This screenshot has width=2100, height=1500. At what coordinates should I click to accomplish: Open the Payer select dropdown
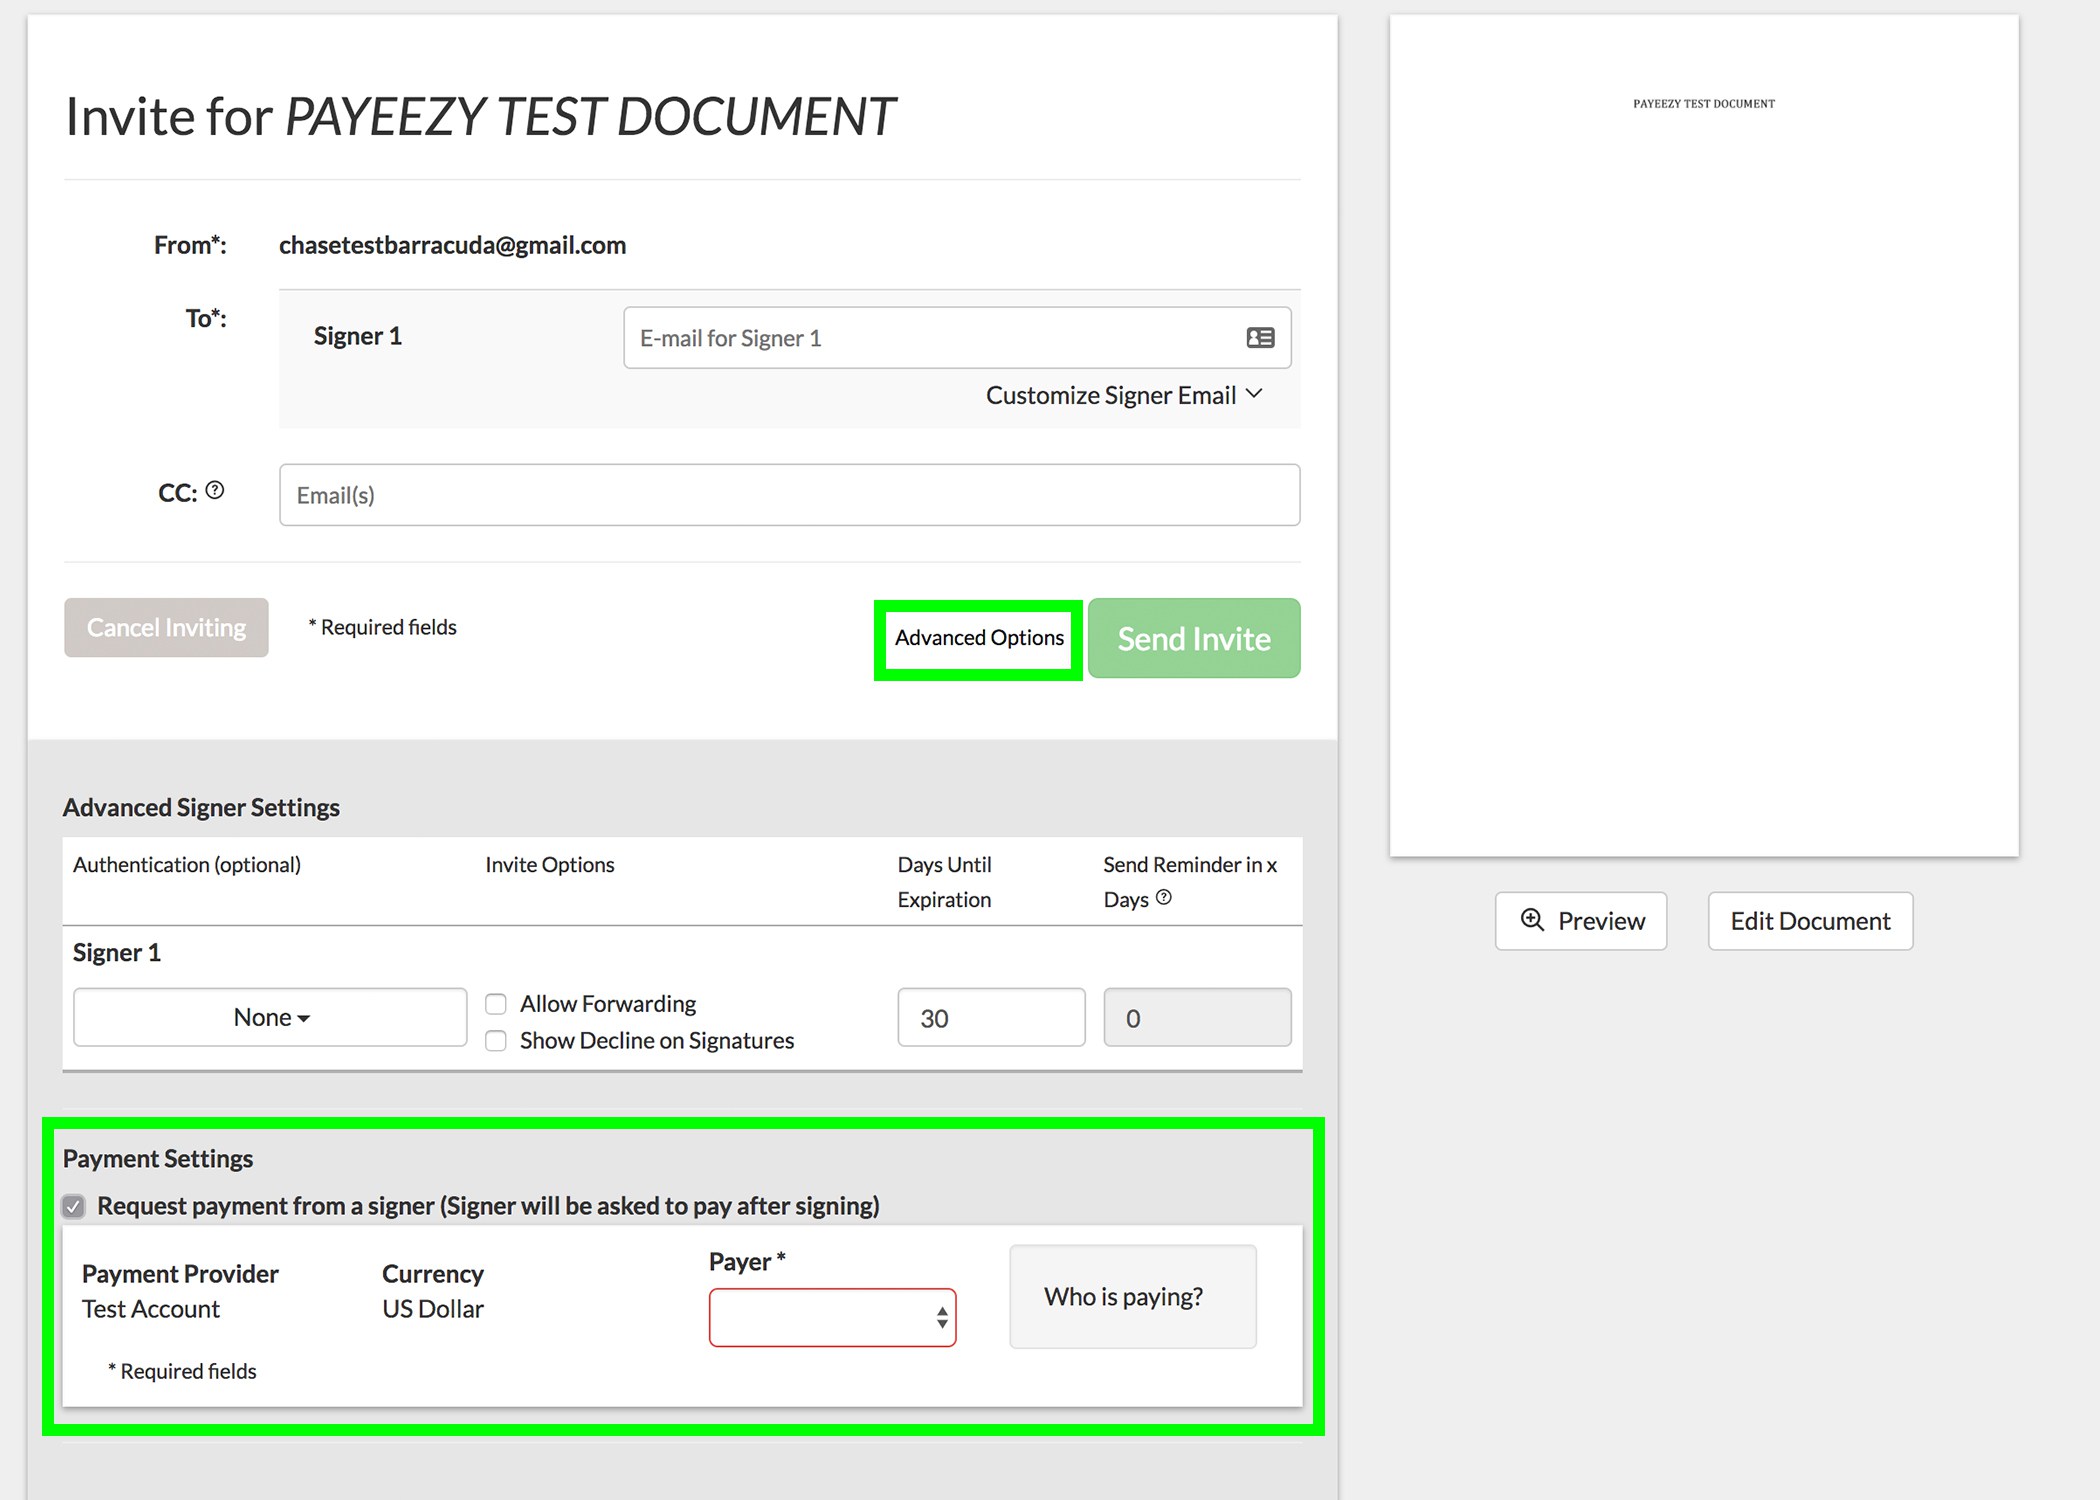coord(832,1318)
